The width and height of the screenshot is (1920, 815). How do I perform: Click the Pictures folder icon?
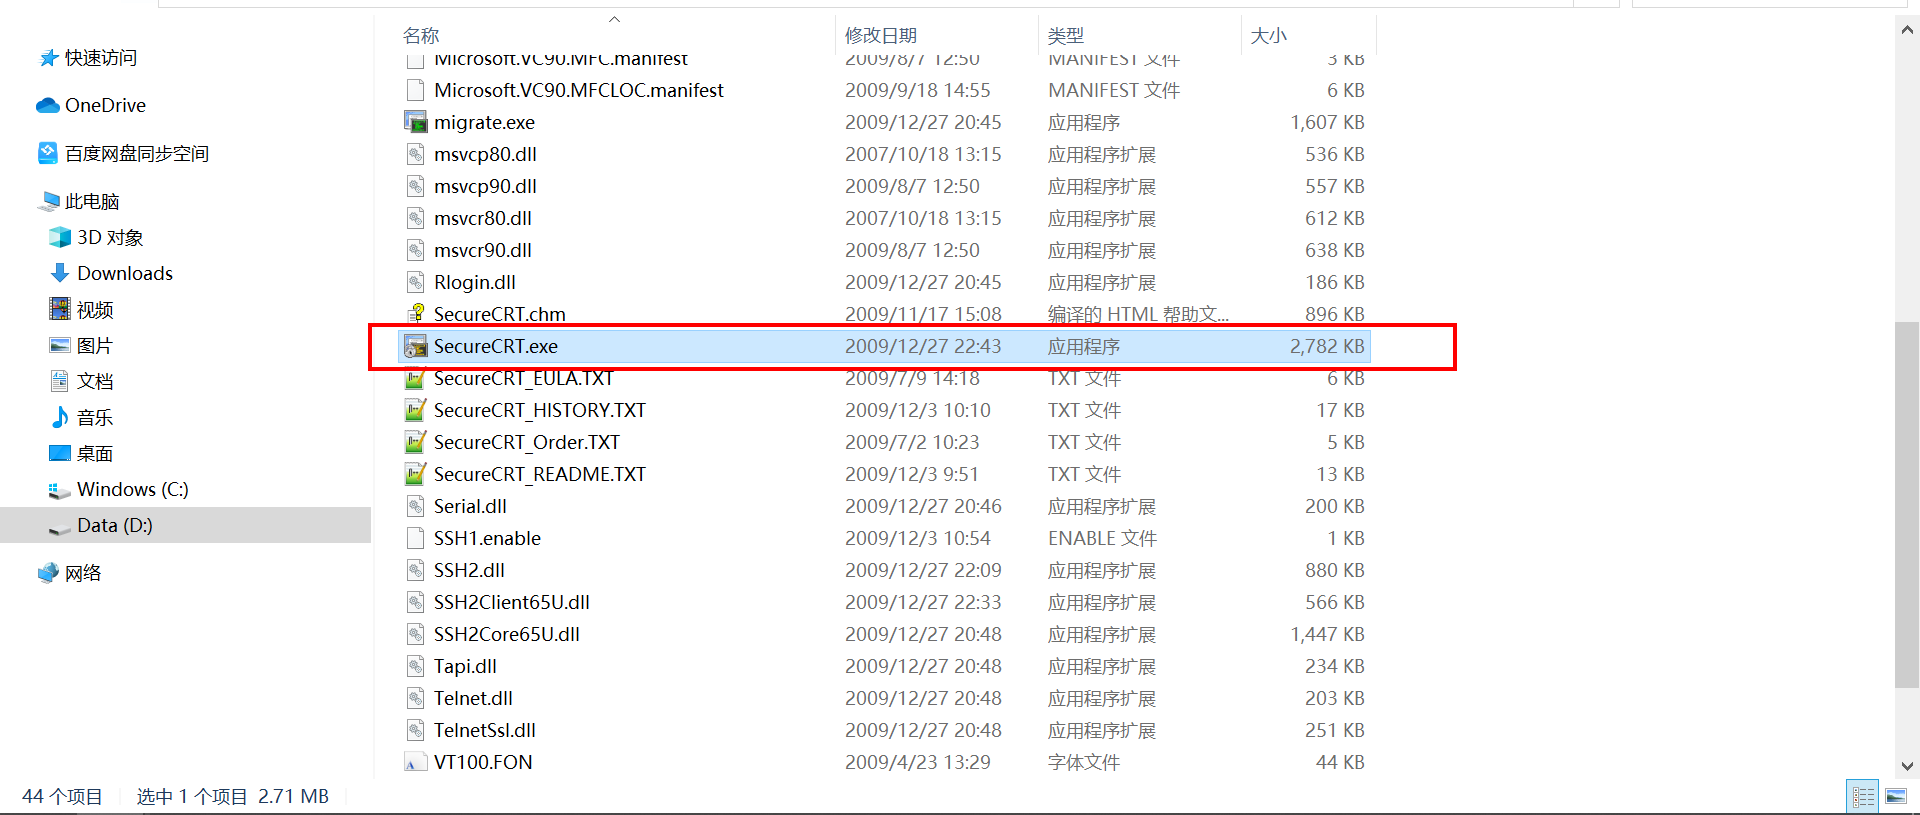[60, 345]
